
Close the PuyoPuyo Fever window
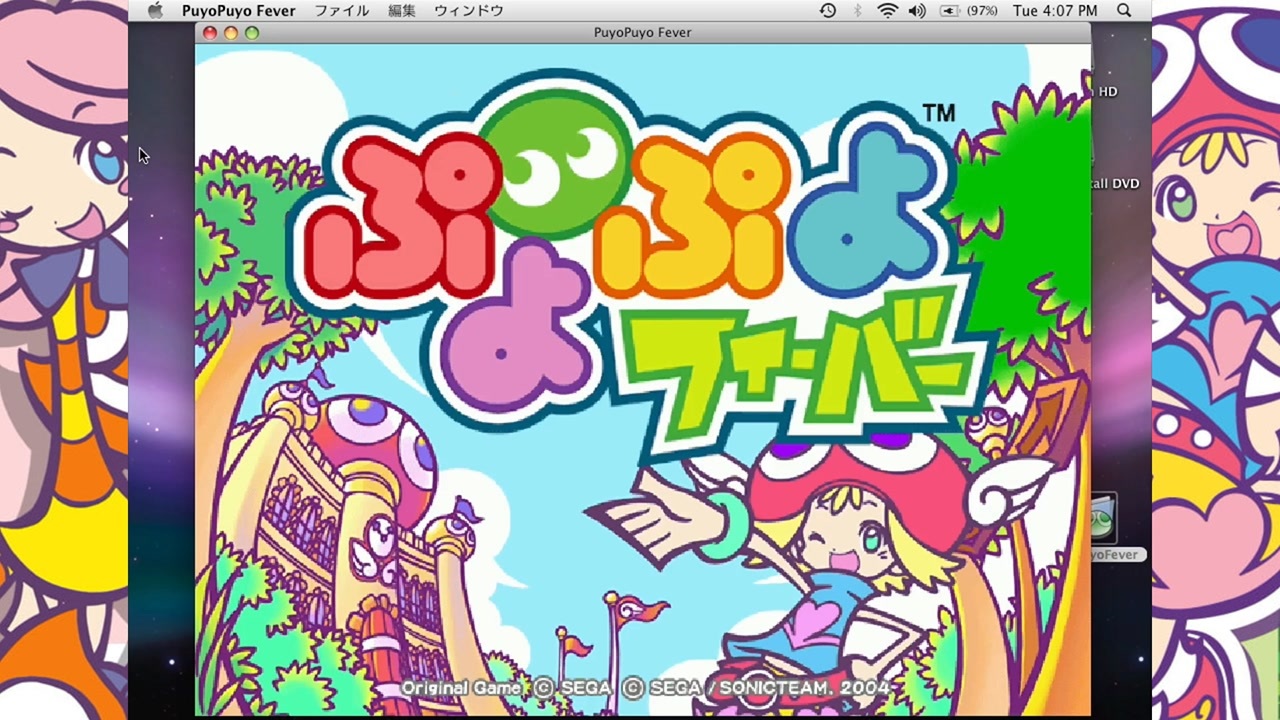point(210,33)
